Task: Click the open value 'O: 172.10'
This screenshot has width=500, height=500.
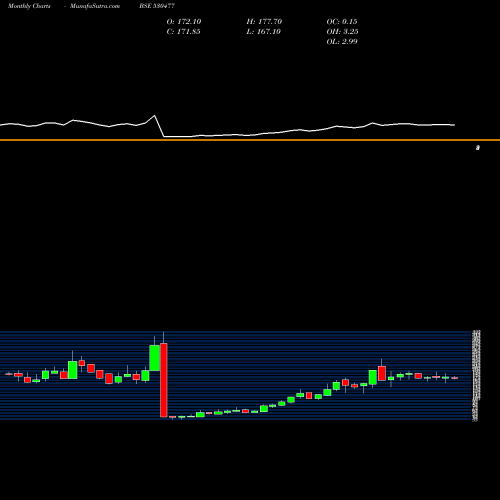Action: 184,21
